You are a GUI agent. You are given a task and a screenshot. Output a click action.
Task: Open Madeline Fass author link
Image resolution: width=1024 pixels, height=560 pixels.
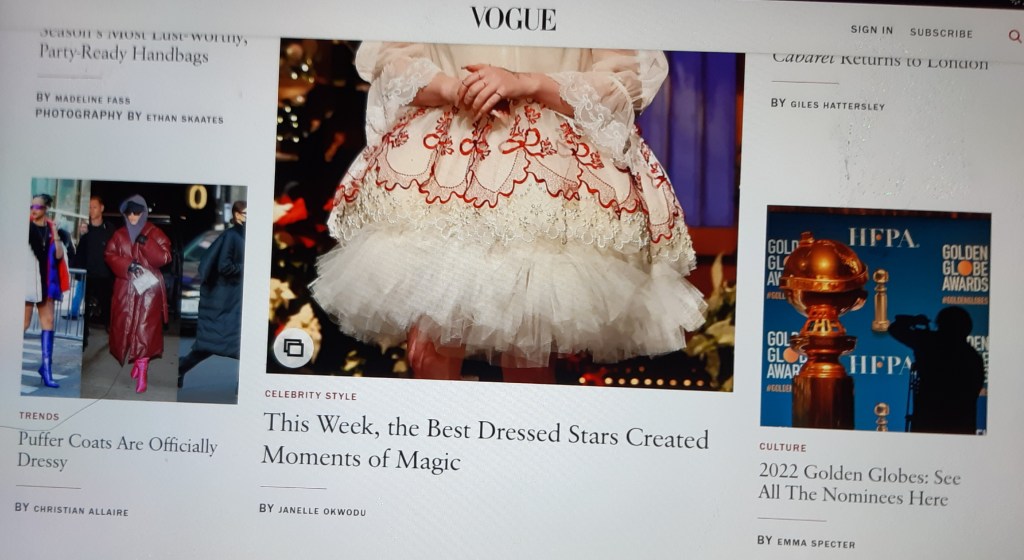[92, 99]
